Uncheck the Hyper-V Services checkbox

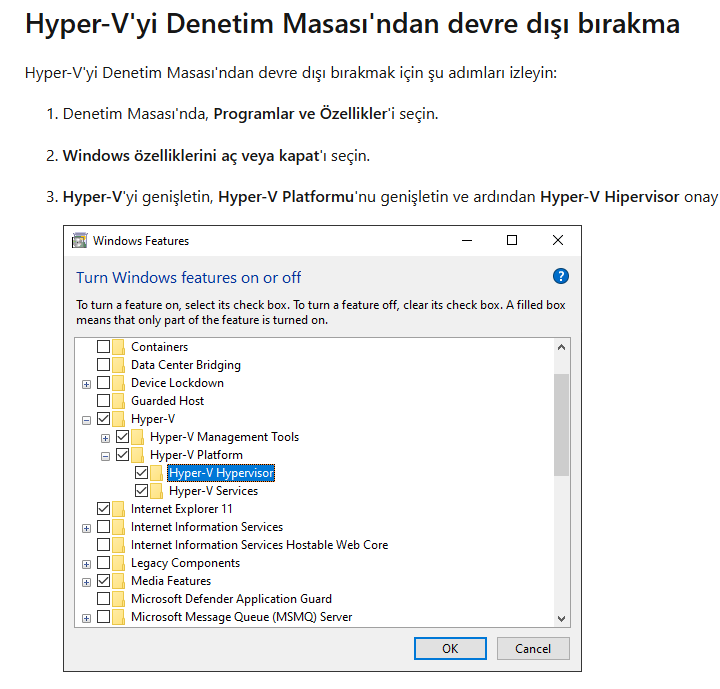[x=141, y=491]
